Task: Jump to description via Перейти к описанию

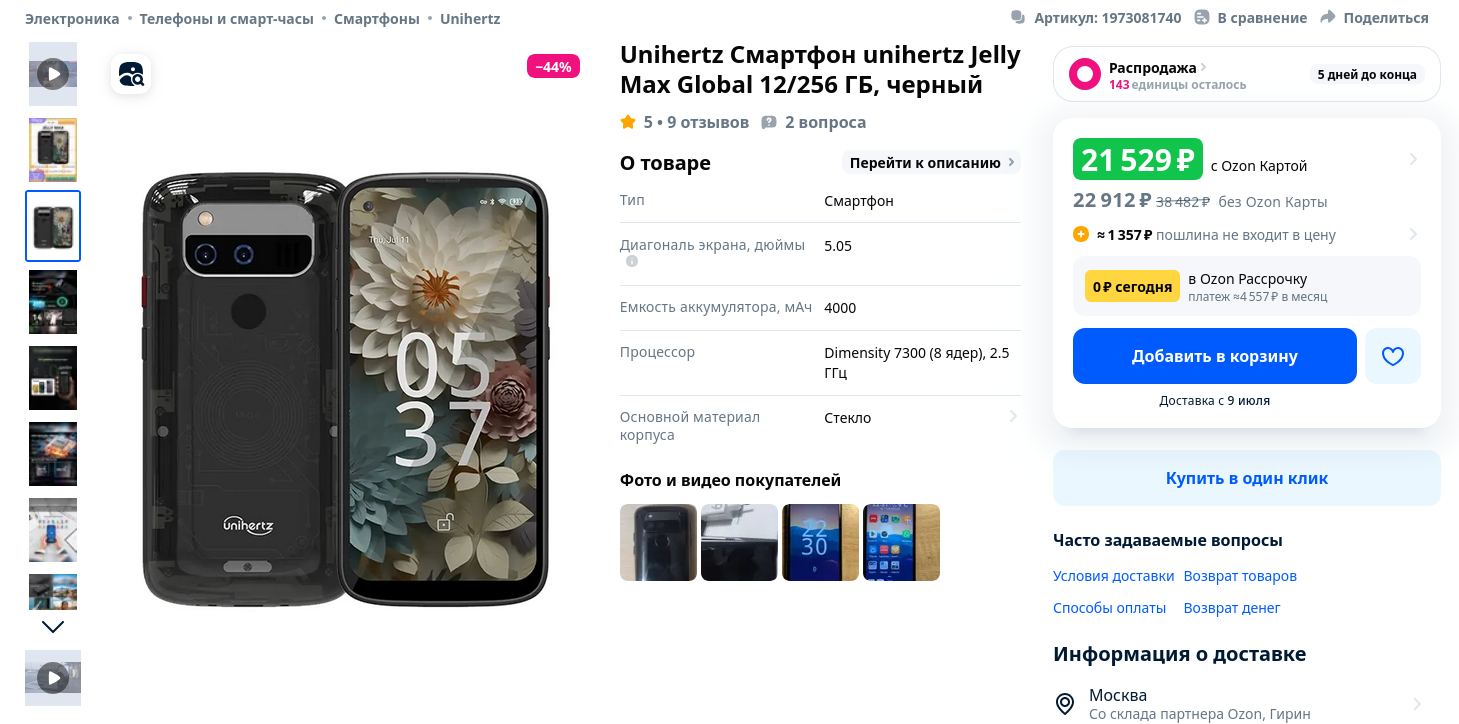Action: click(x=932, y=163)
